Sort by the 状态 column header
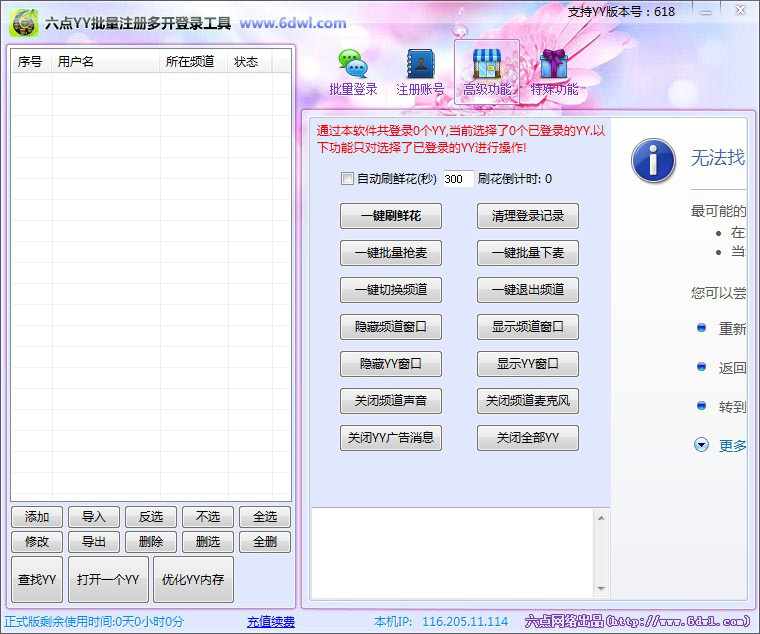This screenshot has height=634, width=760. point(250,62)
